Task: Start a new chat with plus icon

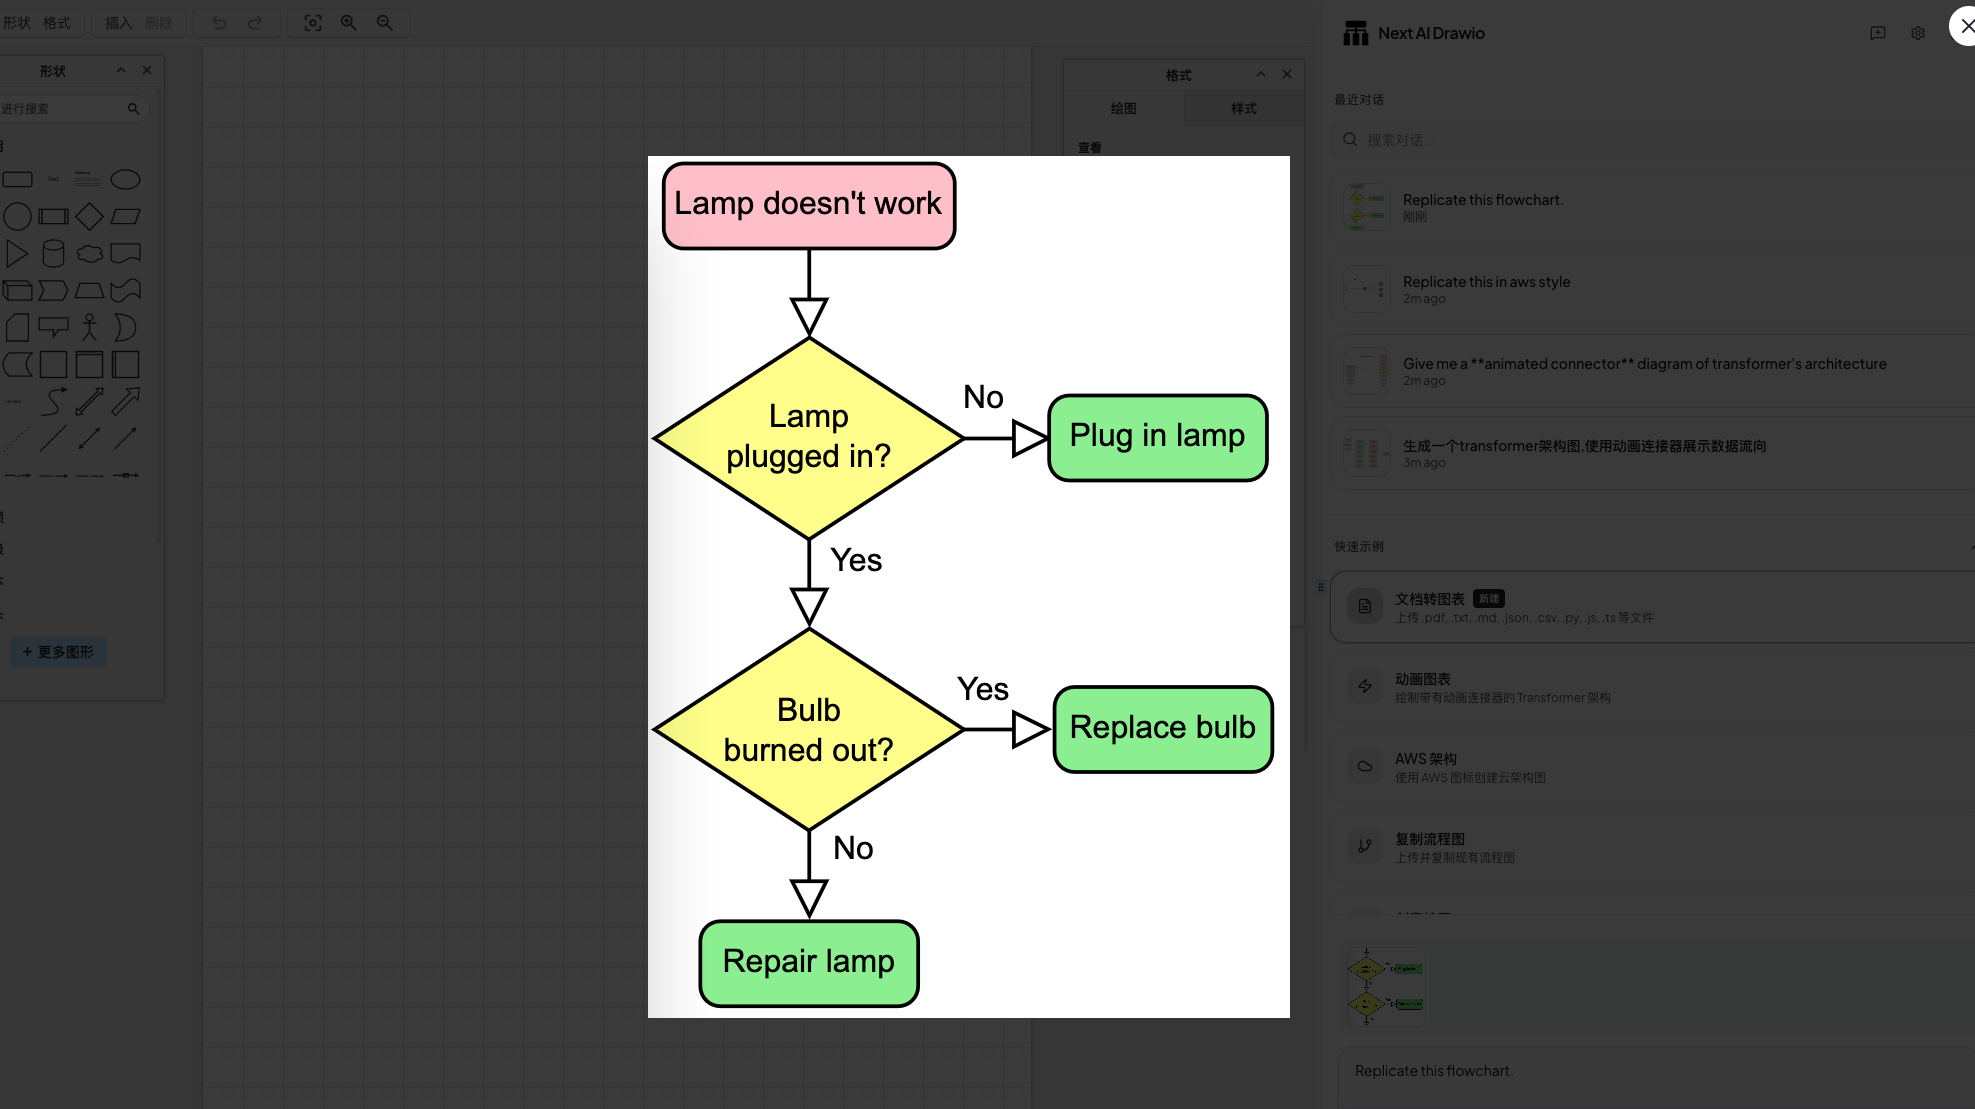Action: (x=1877, y=33)
